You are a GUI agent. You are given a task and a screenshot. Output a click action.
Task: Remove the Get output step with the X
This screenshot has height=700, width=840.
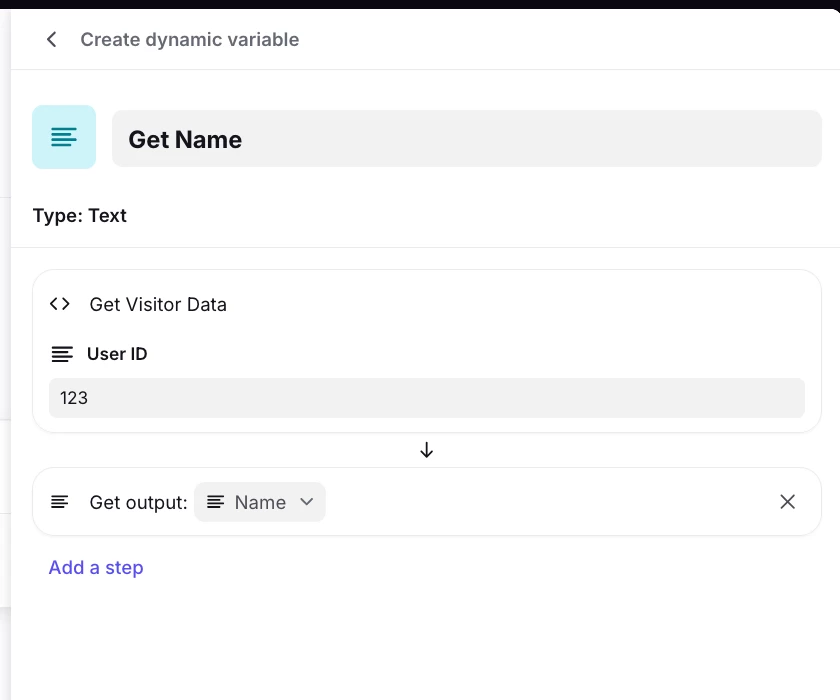788,502
